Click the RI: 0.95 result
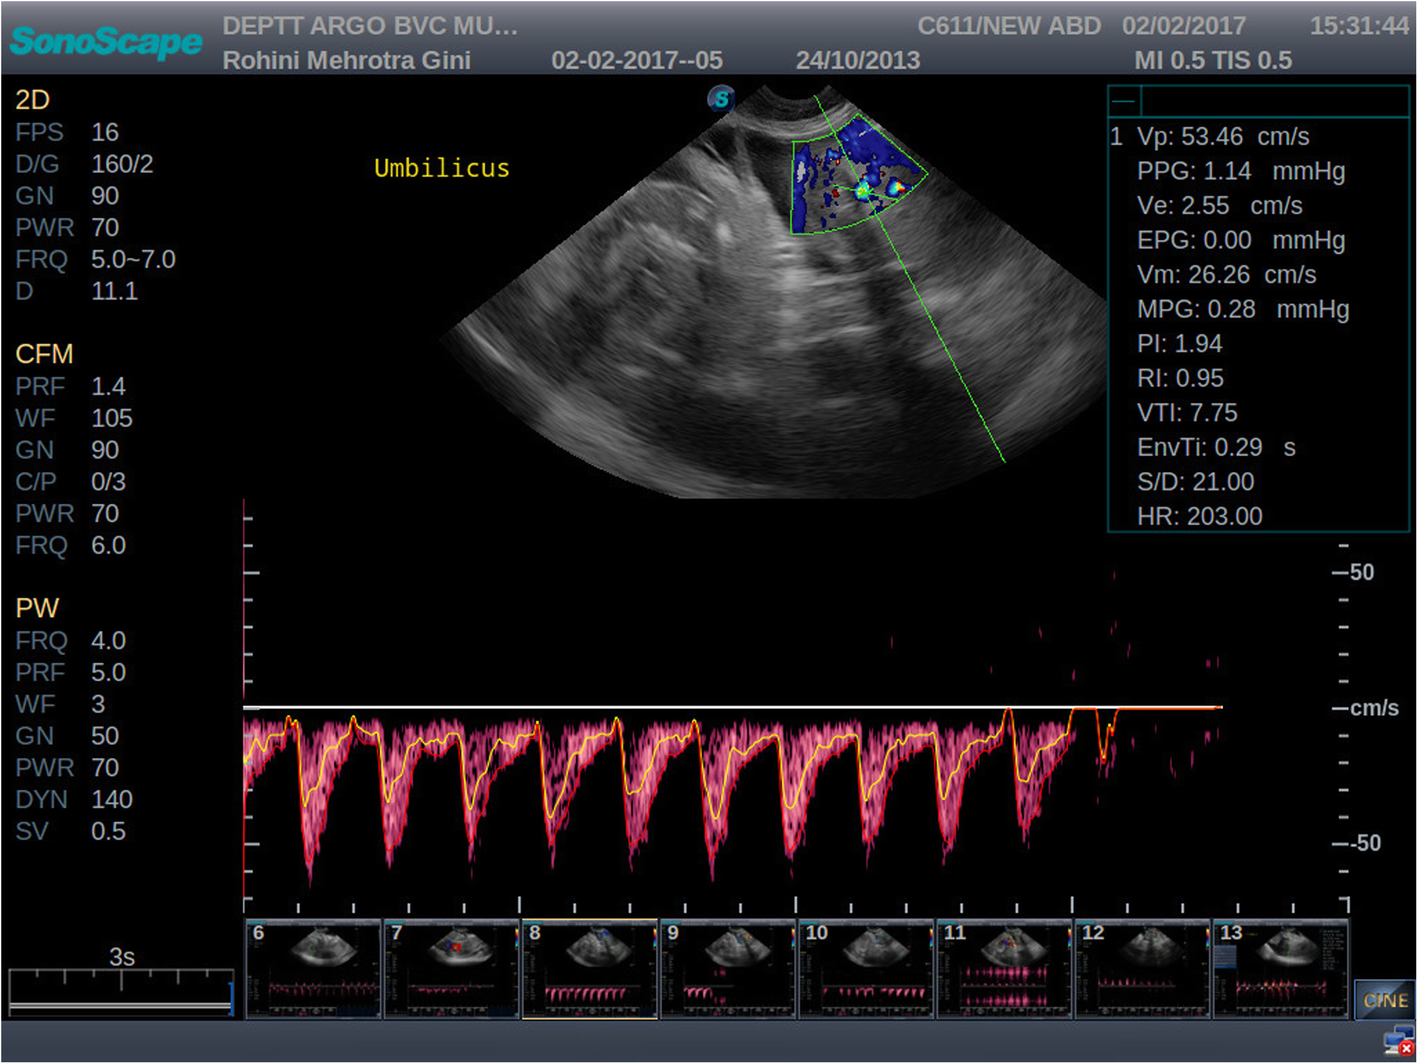Screen dimensions: 1418x1064 [x=1180, y=378]
